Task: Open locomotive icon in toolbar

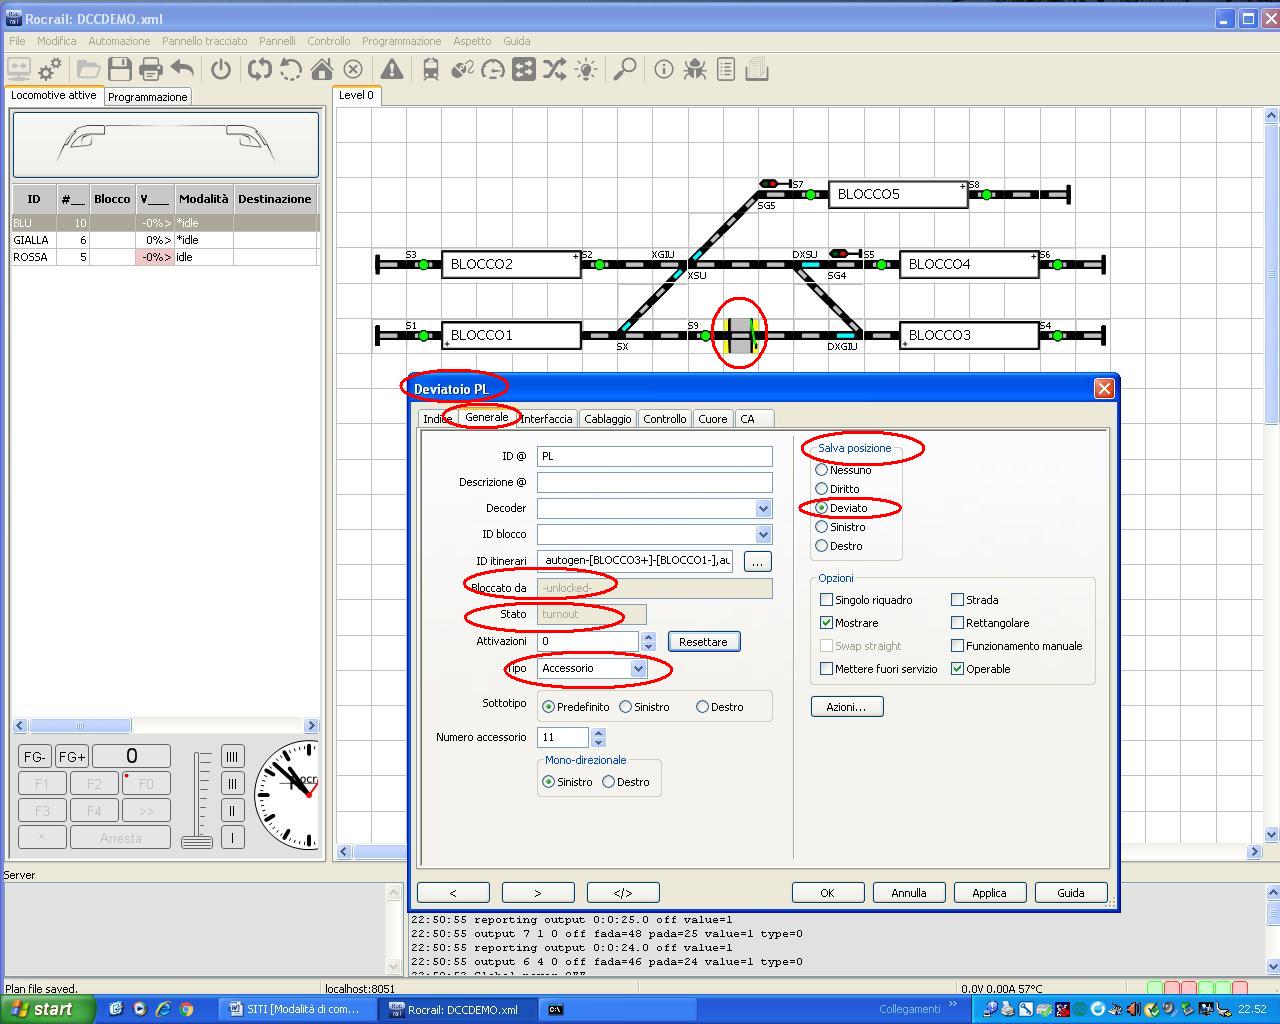Action: (x=431, y=69)
